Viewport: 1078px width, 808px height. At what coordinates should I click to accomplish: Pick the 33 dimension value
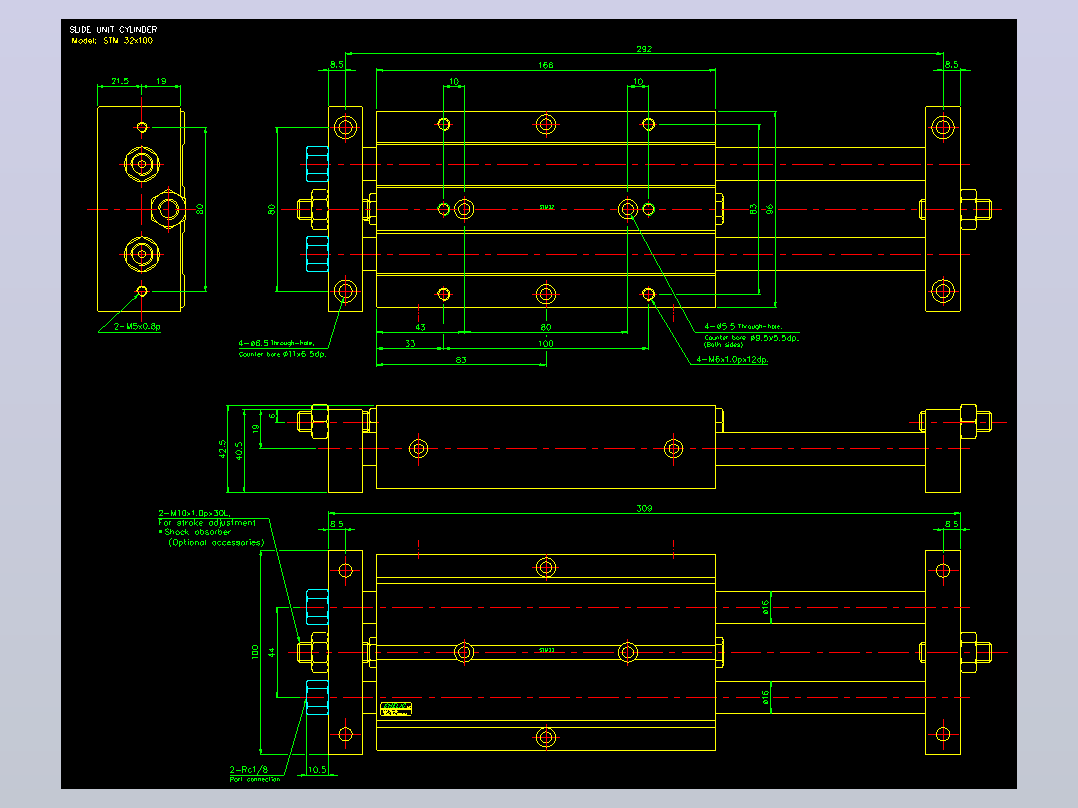click(410, 343)
